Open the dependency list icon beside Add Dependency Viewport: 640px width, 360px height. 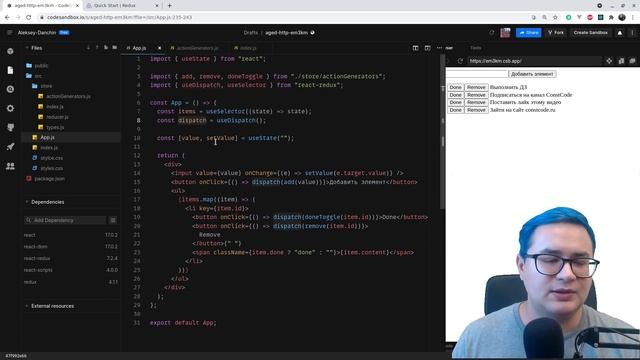[113, 220]
